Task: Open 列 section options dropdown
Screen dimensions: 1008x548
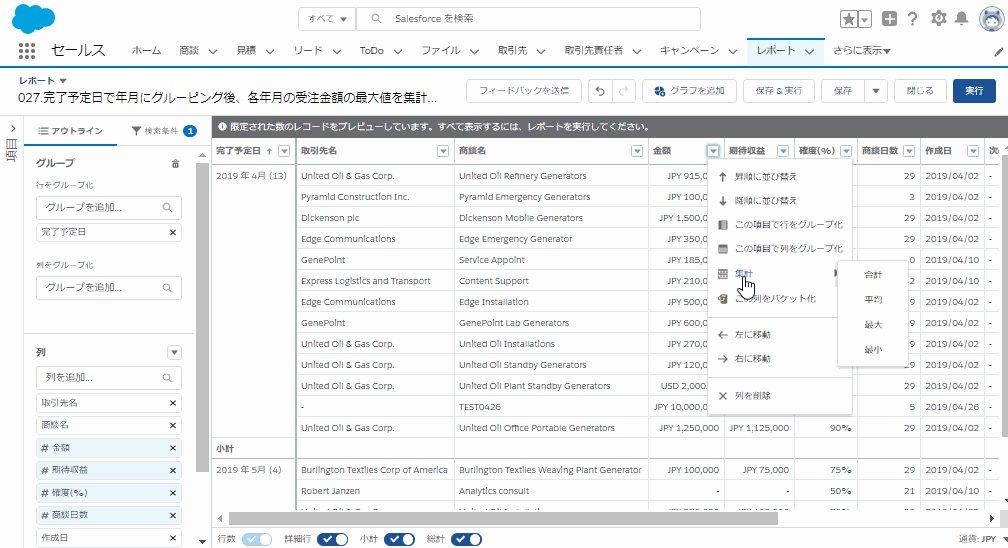Action: (174, 352)
